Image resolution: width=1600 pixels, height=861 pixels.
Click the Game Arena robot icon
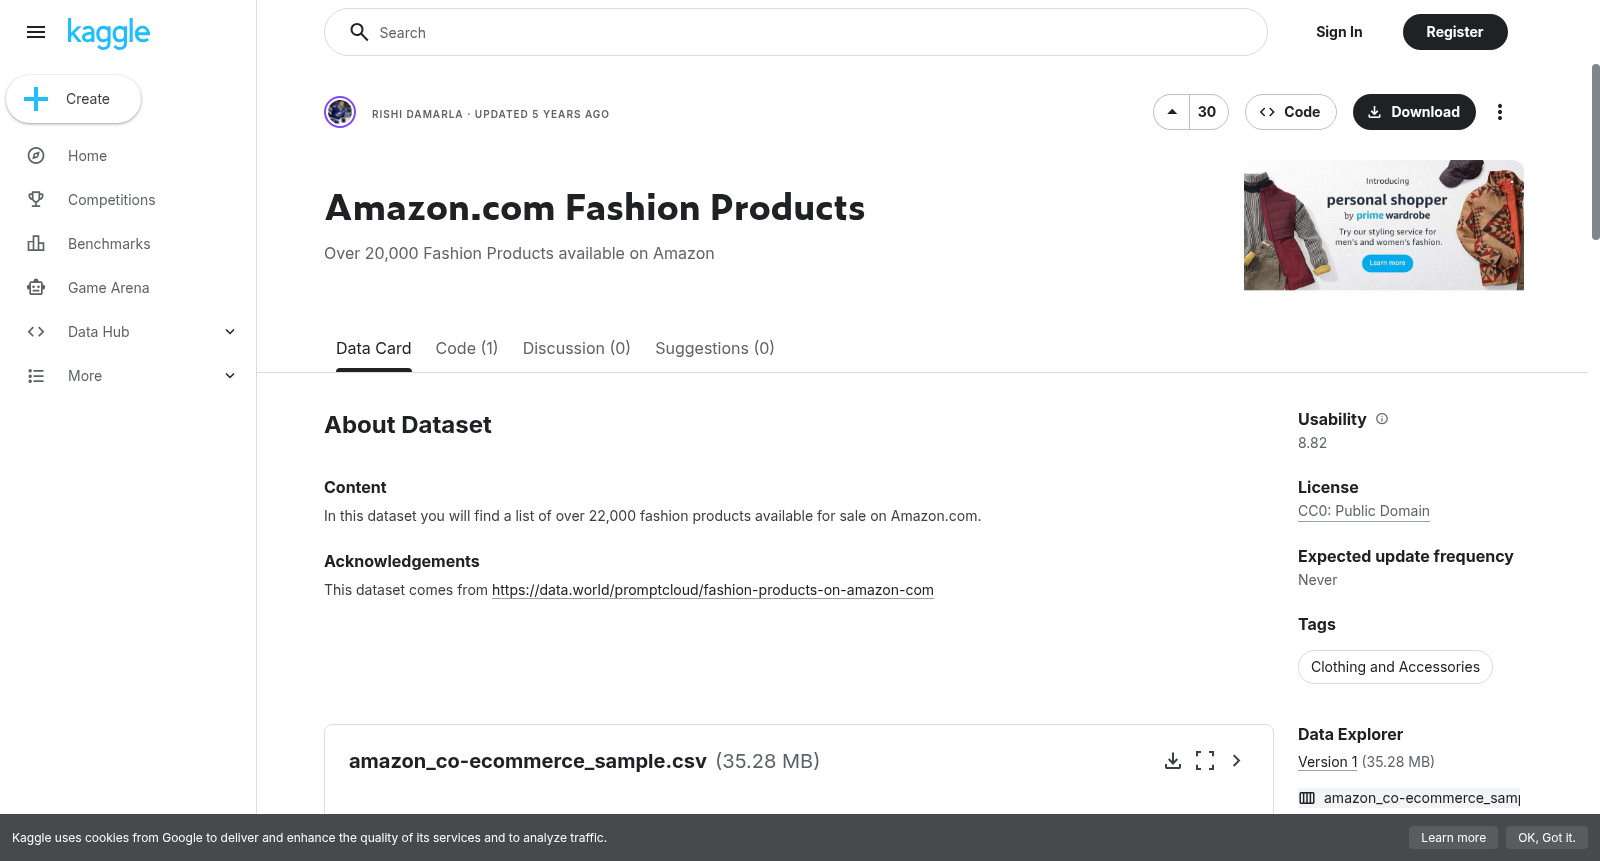(36, 288)
